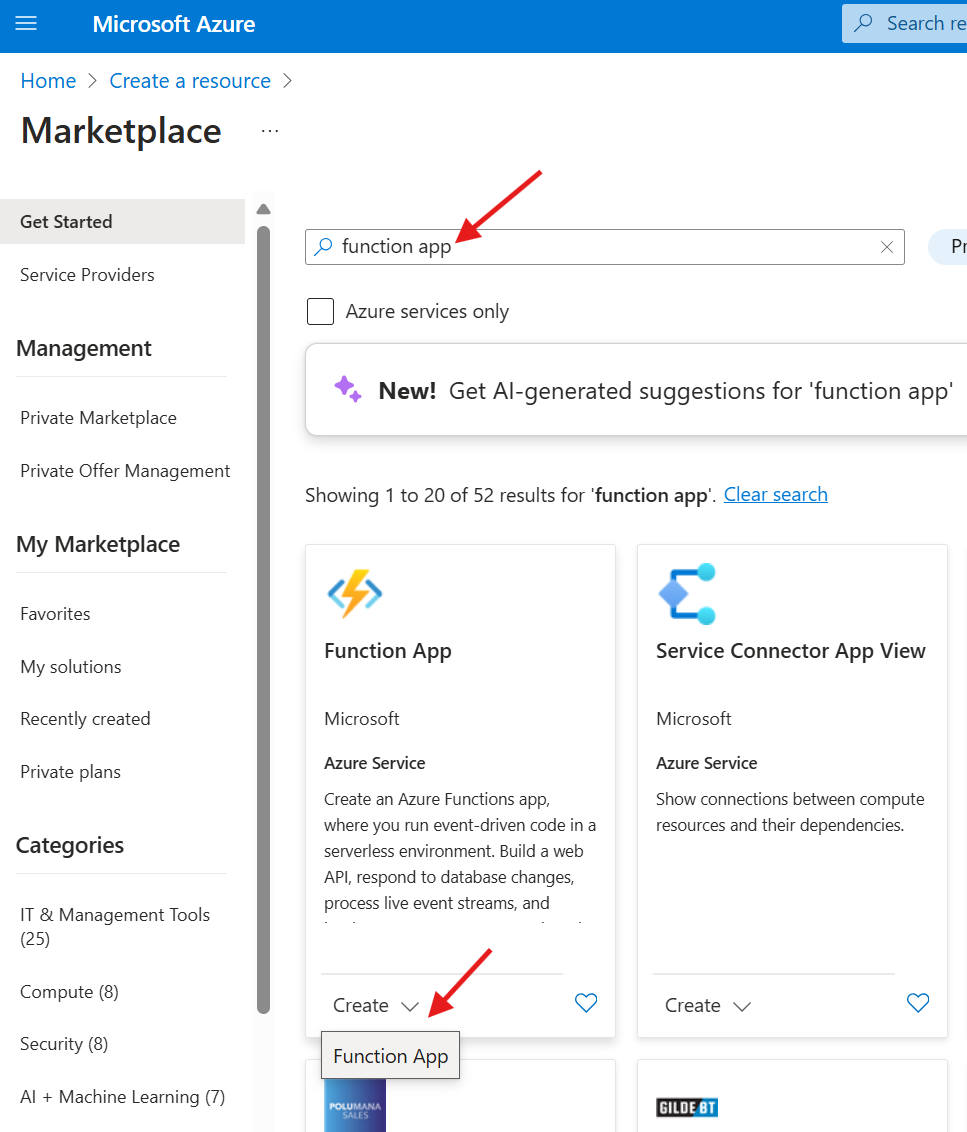
Task: Clear the function app search with the X
Action: [886, 246]
